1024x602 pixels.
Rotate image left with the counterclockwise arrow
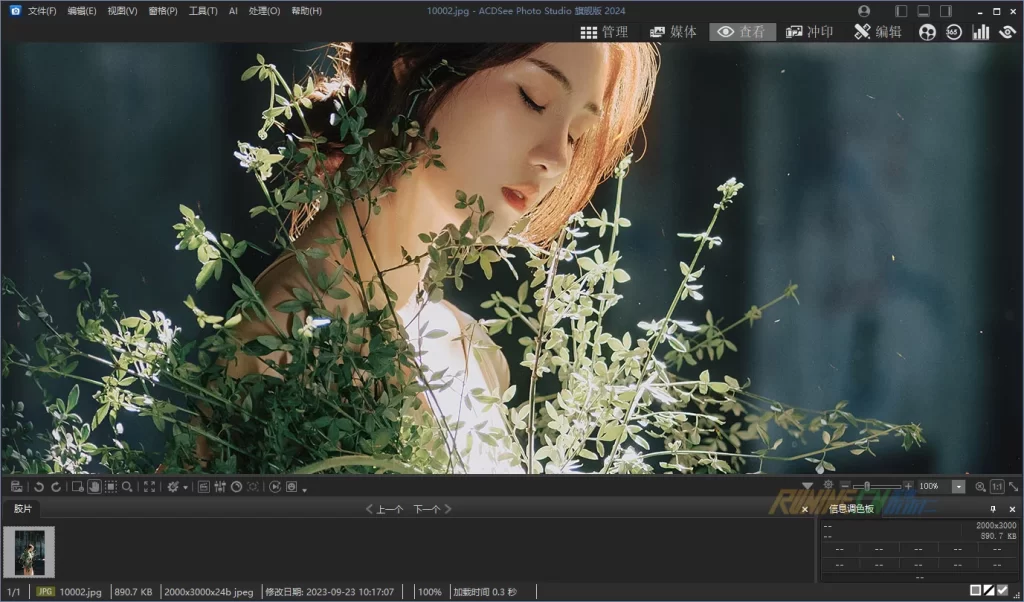point(39,487)
